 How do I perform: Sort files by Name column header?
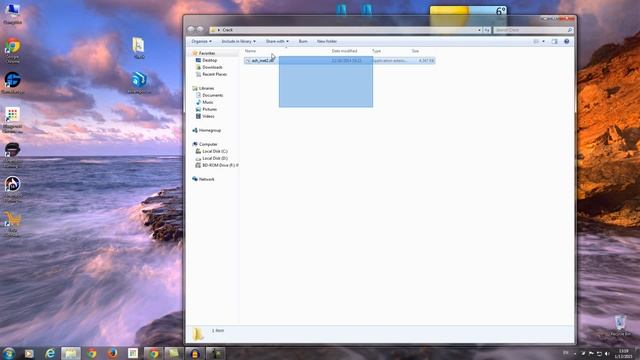(250, 51)
